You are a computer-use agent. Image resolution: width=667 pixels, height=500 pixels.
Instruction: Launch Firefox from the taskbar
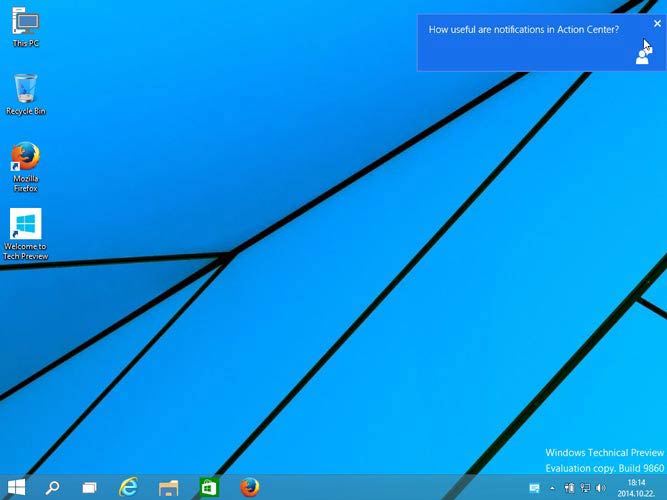[250, 487]
